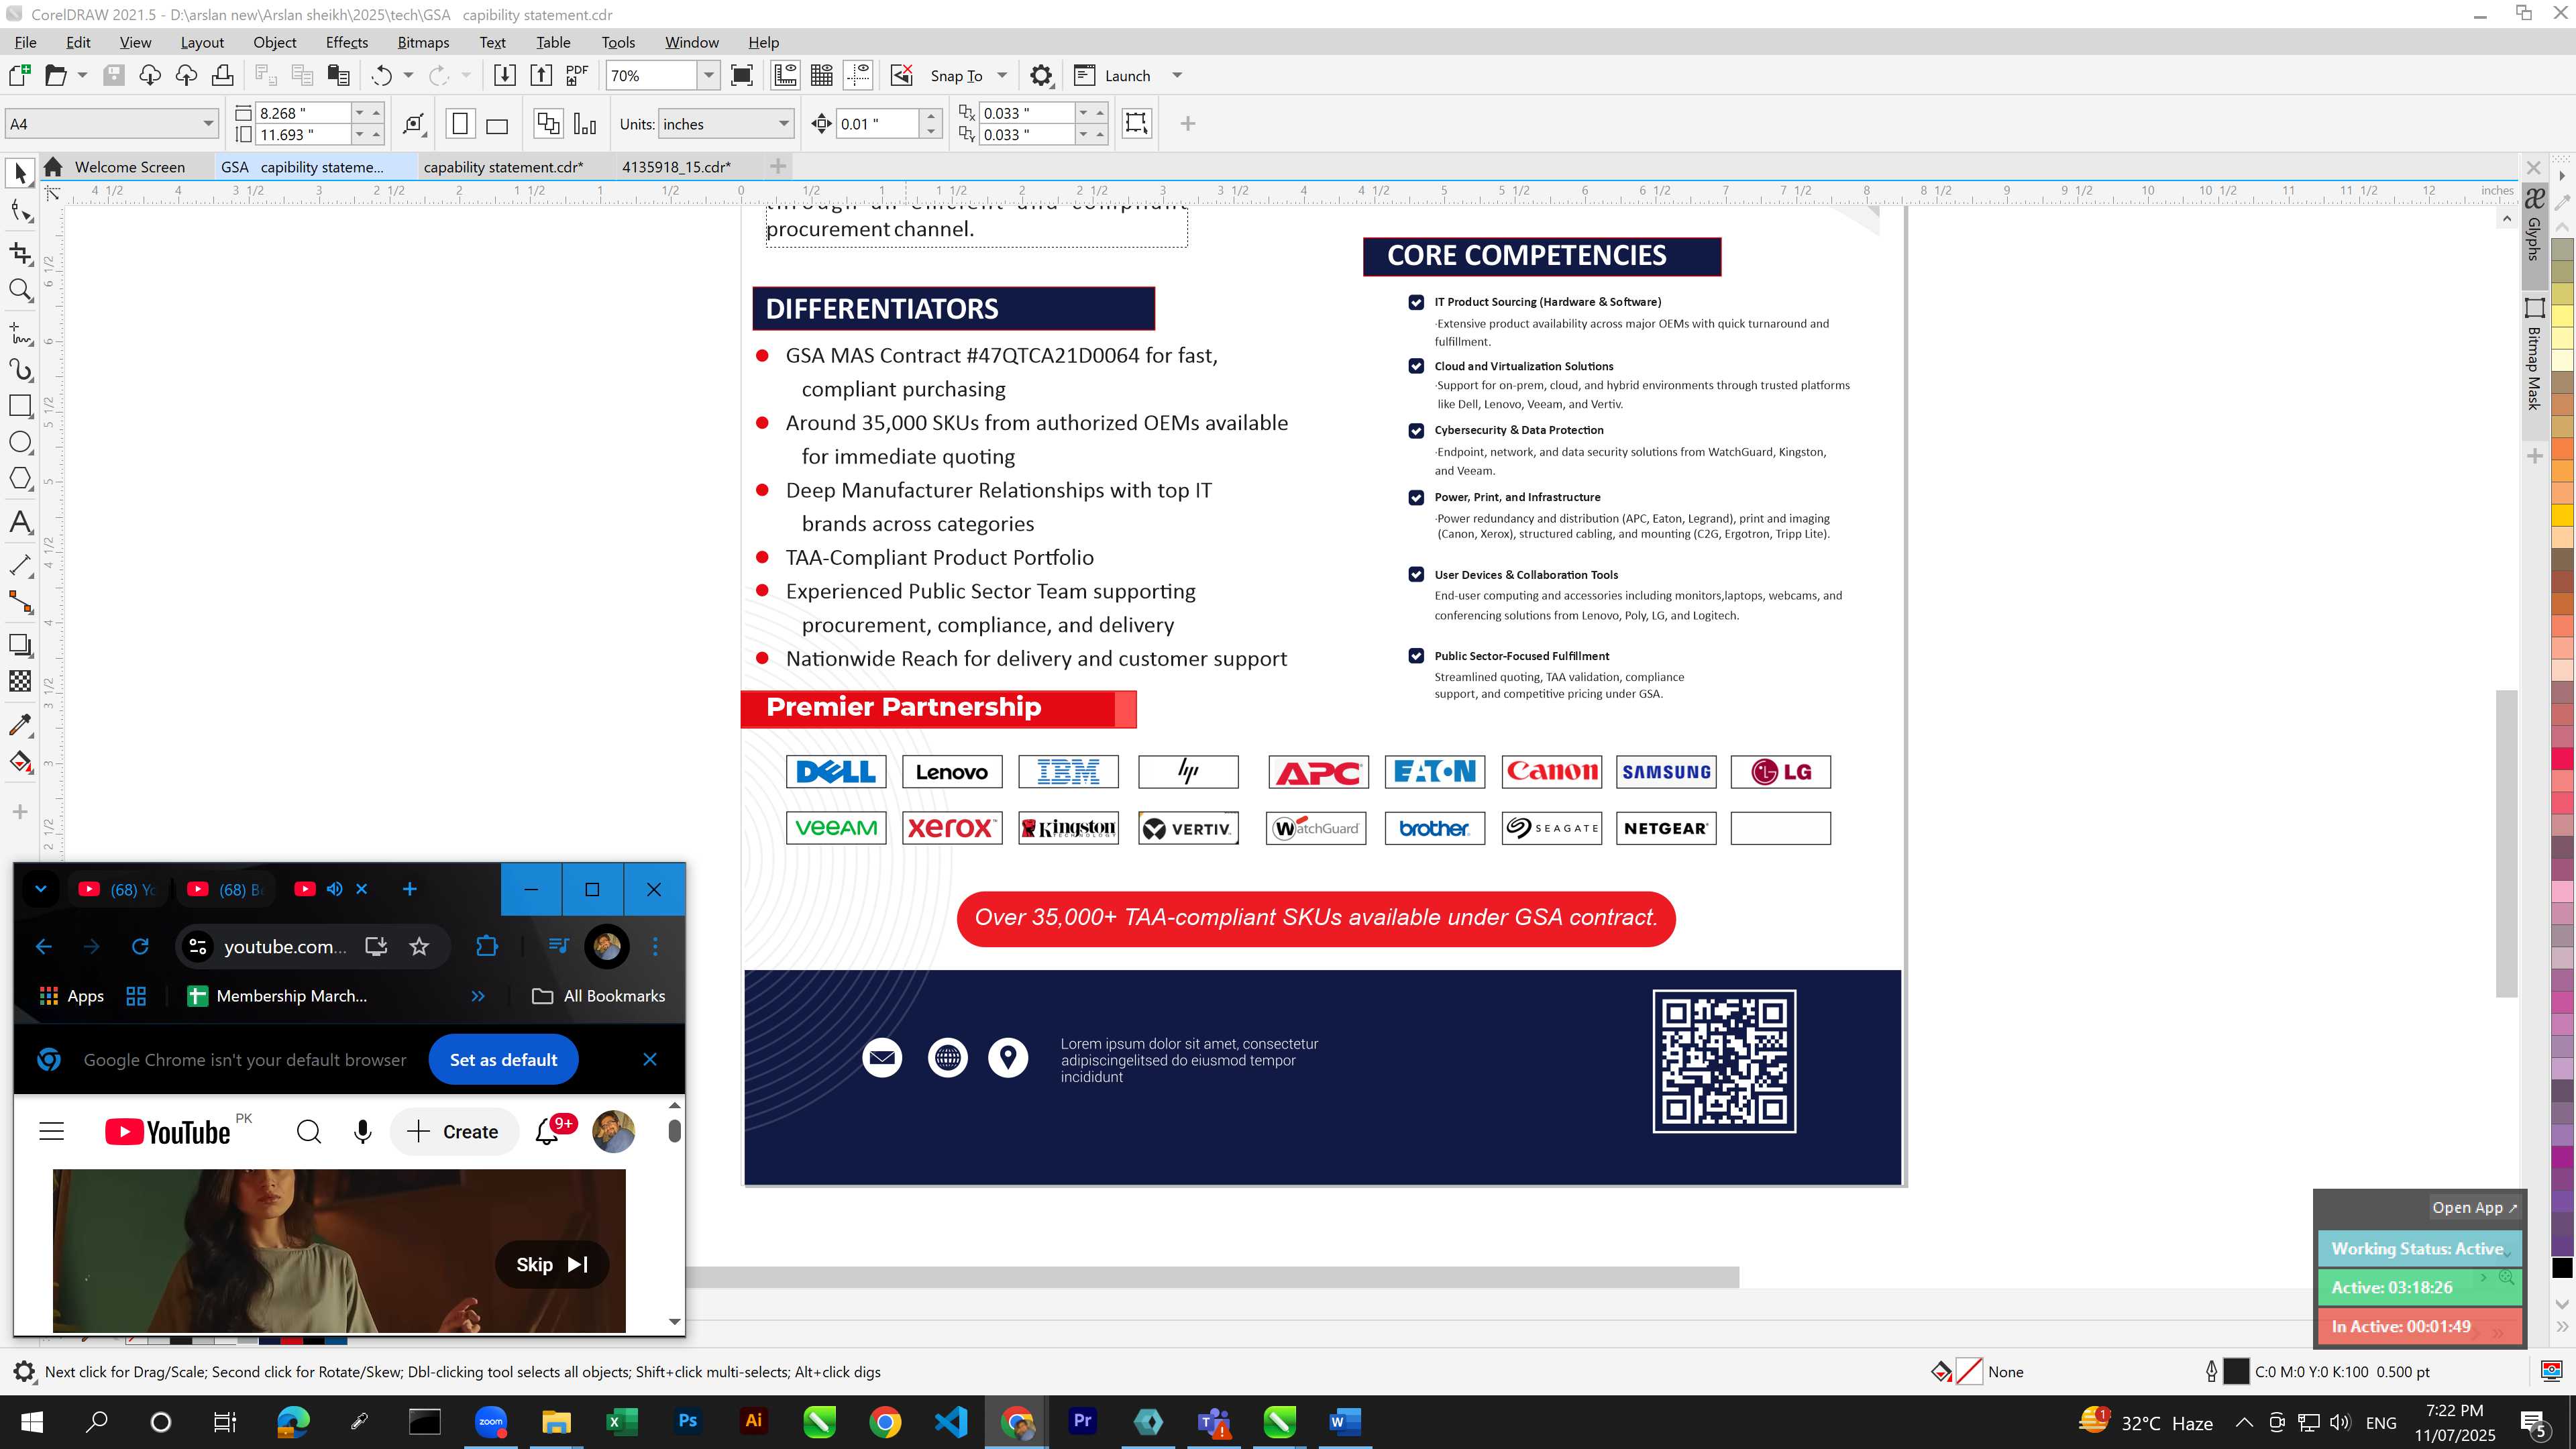Select the Polygon tool

[x=20, y=479]
